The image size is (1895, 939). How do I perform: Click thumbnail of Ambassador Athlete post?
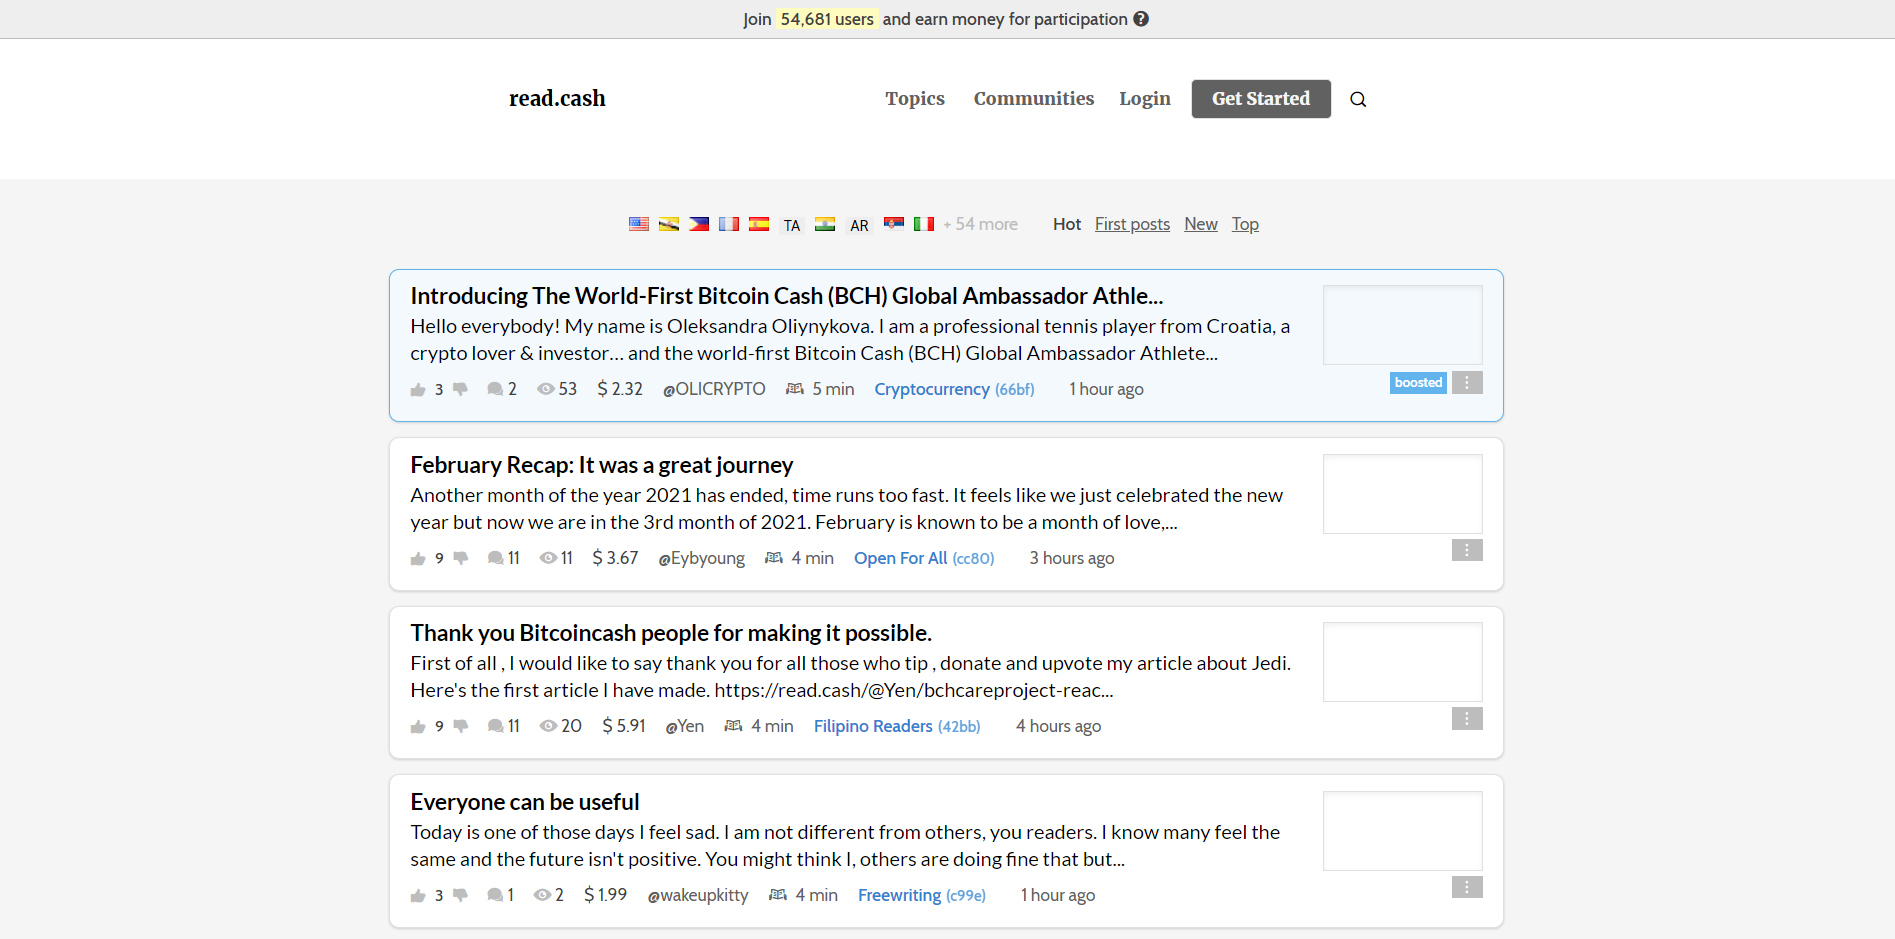coord(1403,325)
